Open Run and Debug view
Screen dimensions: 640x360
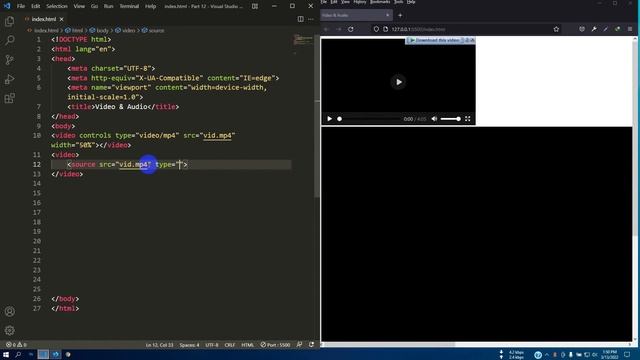tap(9, 79)
